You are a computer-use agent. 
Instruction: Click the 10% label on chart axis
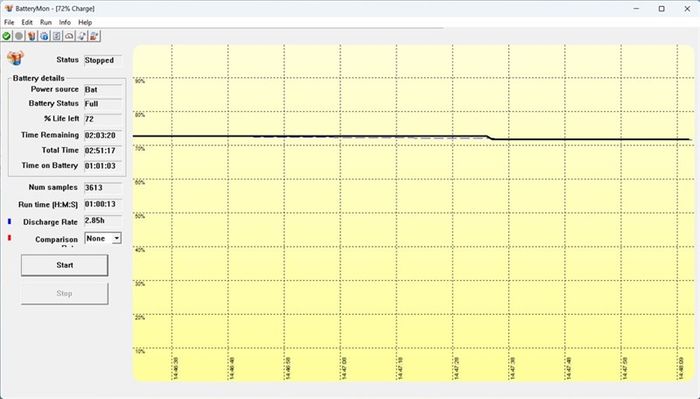pos(140,351)
